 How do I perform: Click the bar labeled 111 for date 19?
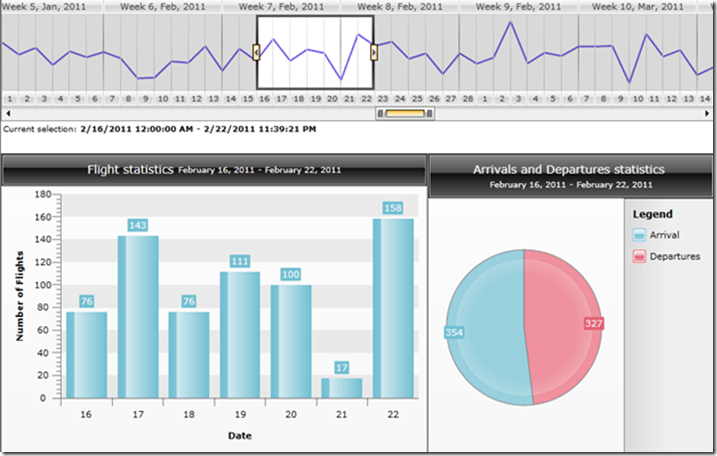coord(240,335)
